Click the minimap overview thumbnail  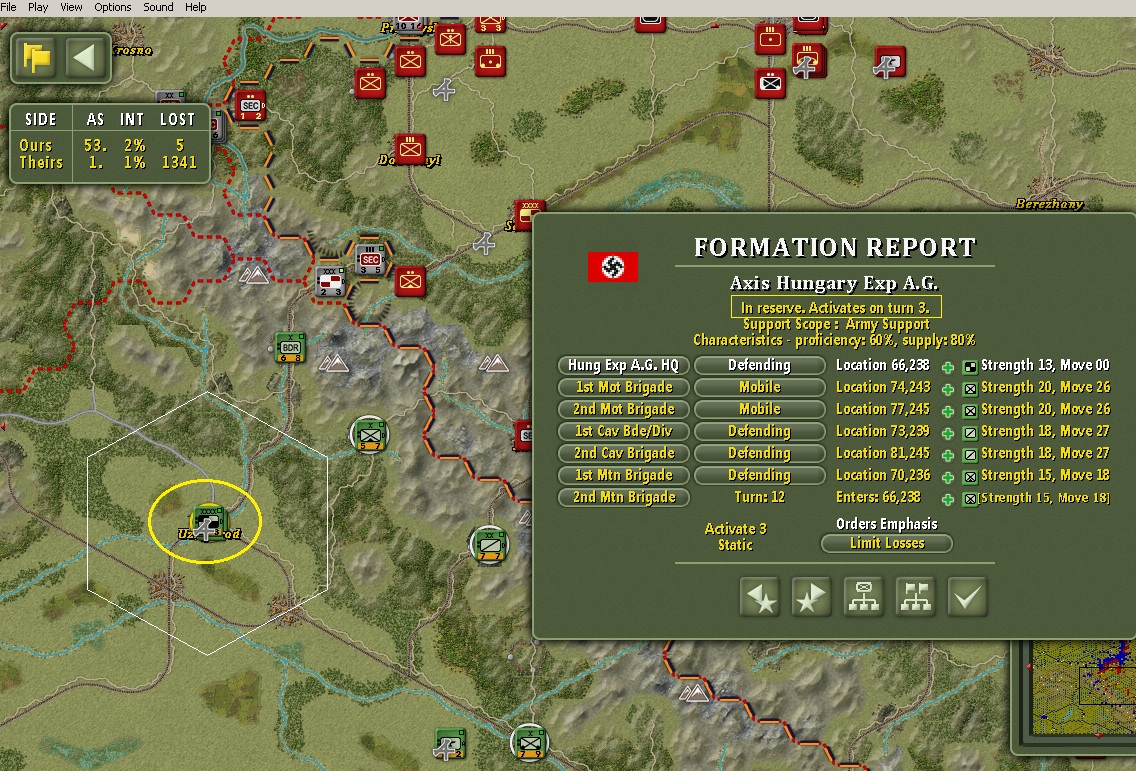1084,688
